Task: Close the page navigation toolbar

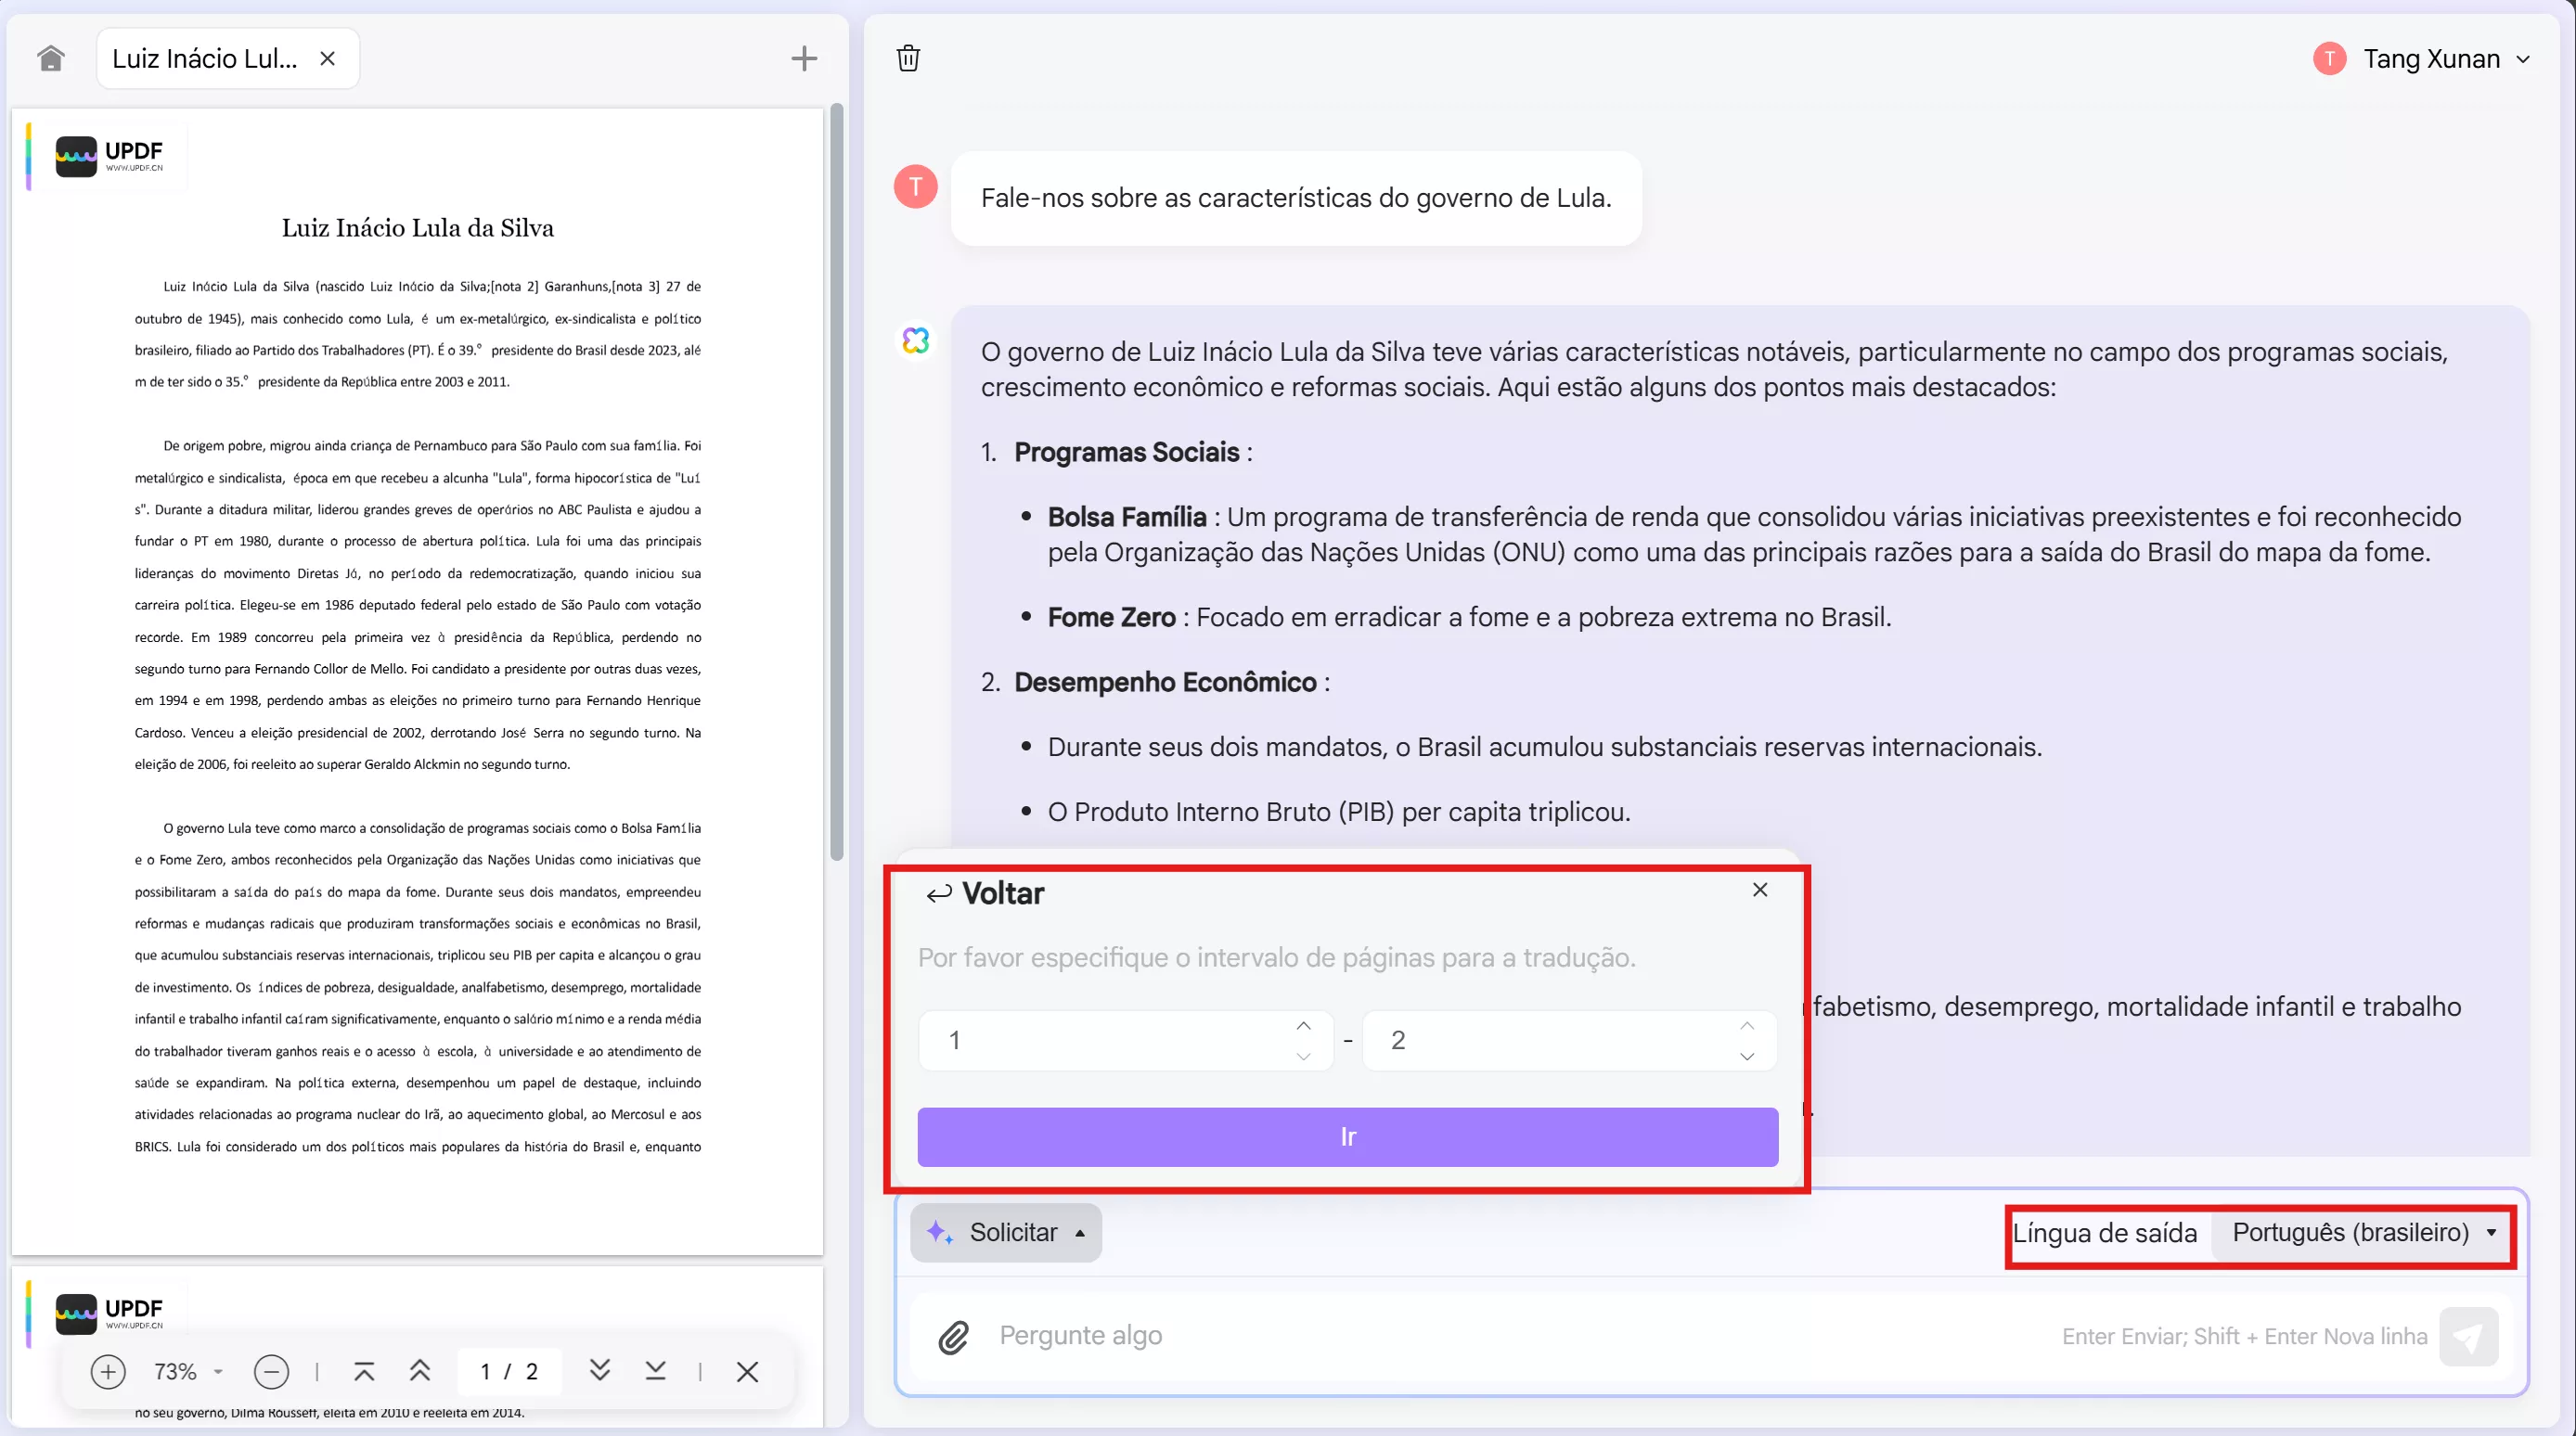Action: click(747, 1371)
